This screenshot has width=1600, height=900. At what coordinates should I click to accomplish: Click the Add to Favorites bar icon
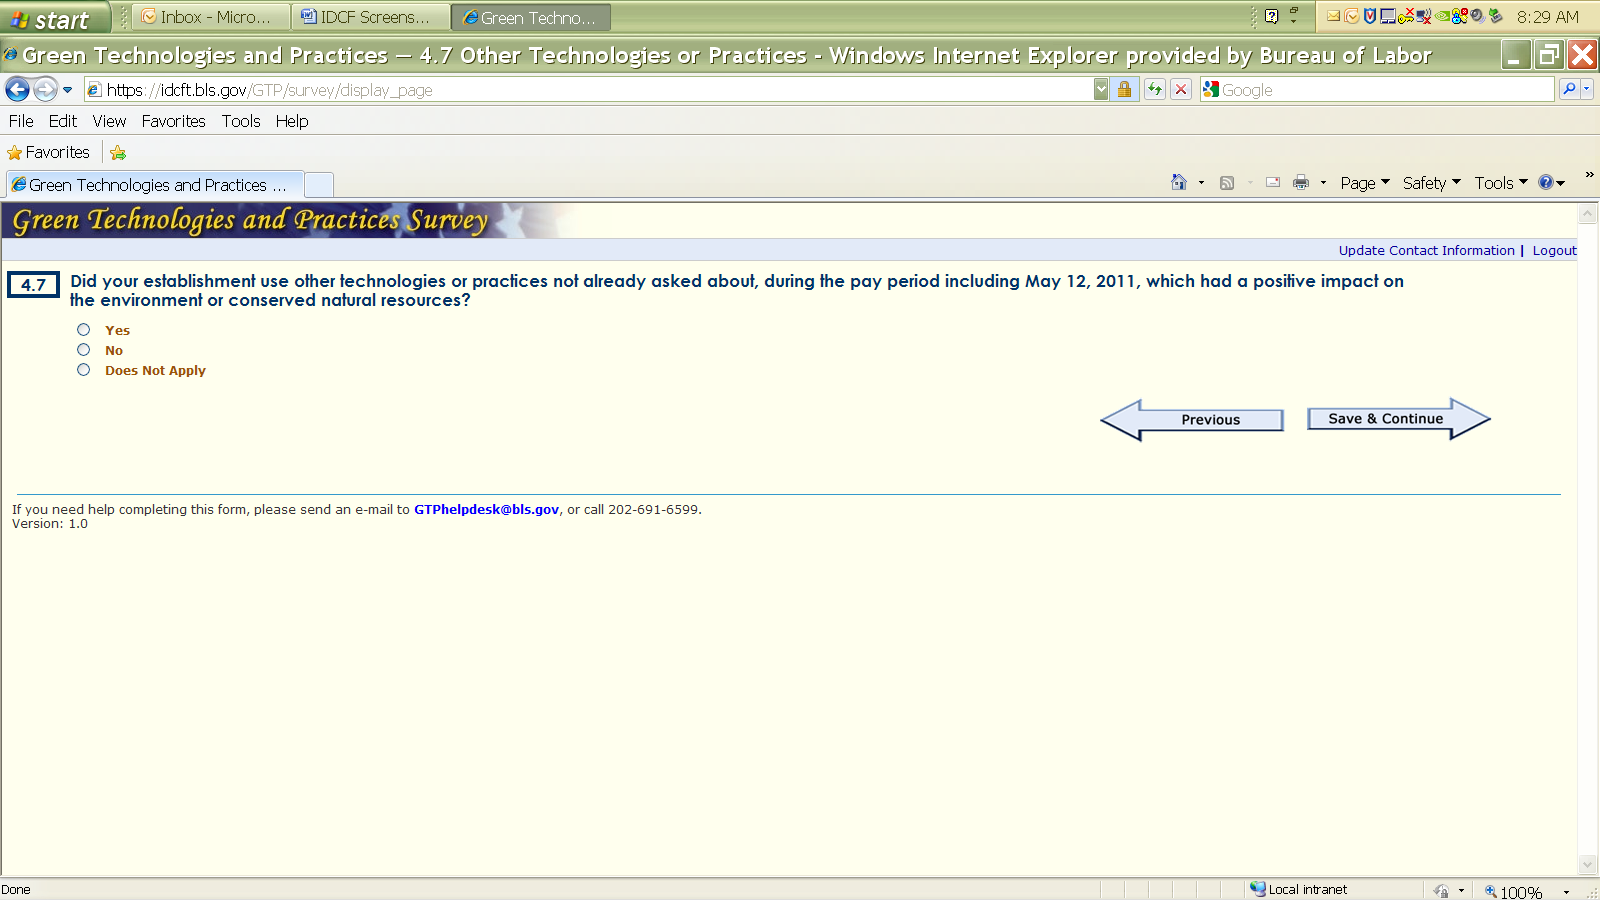click(118, 153)
